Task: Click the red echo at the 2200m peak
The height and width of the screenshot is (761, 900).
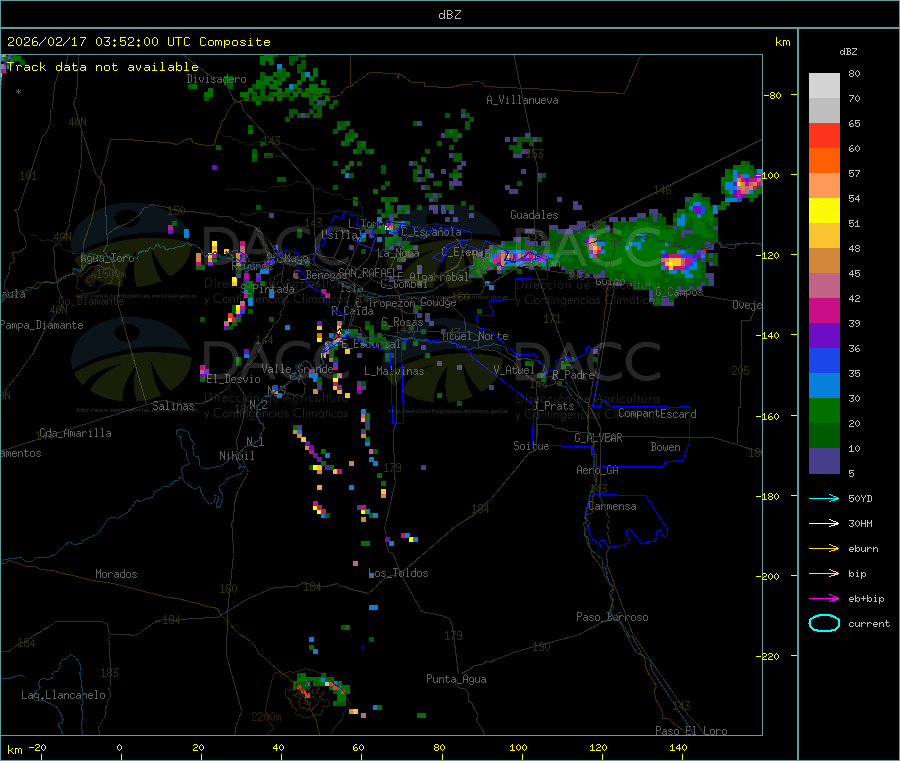Action: tap(304, 693)
